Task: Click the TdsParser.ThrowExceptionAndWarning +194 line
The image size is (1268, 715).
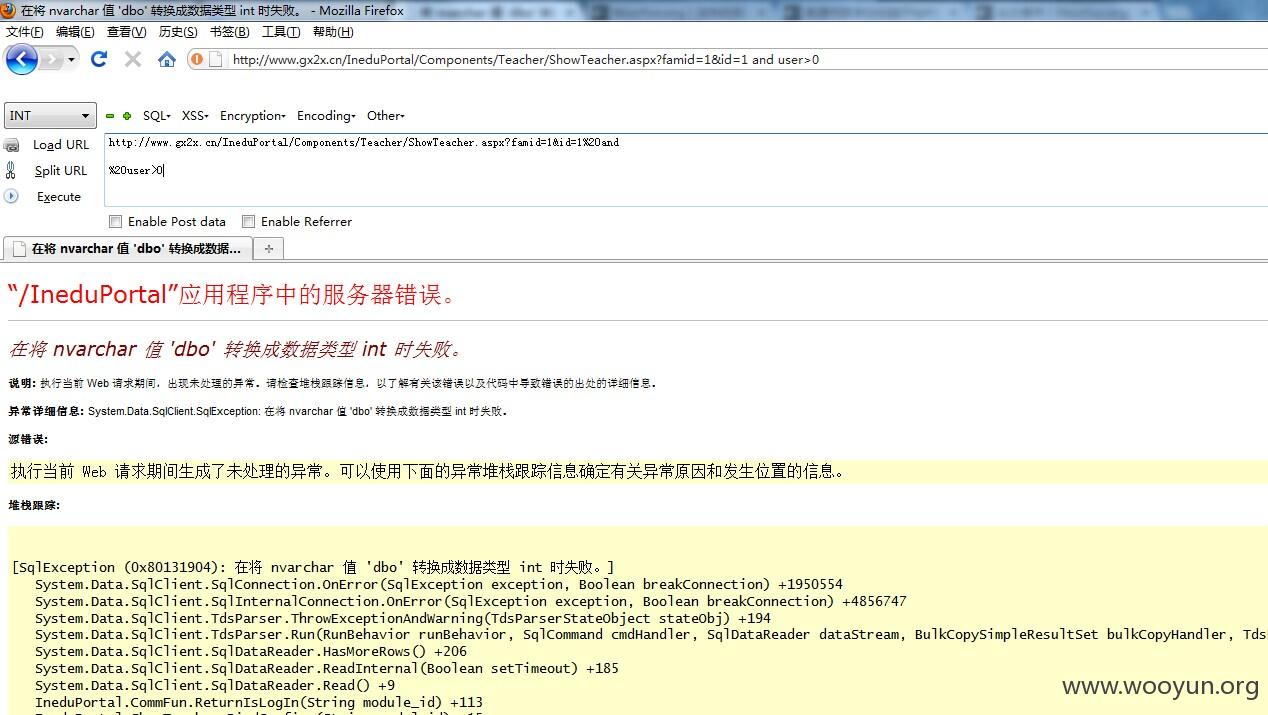Action: [x=402, y=618]
